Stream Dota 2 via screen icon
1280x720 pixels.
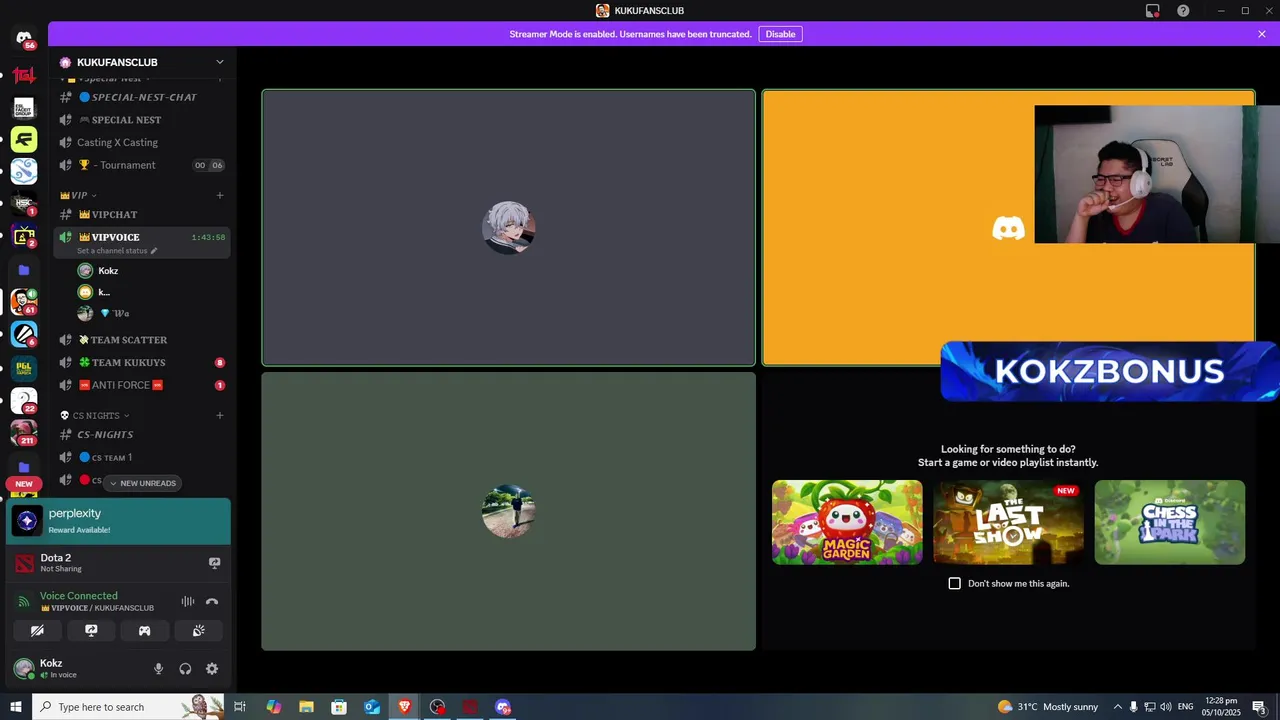(214, 563)
